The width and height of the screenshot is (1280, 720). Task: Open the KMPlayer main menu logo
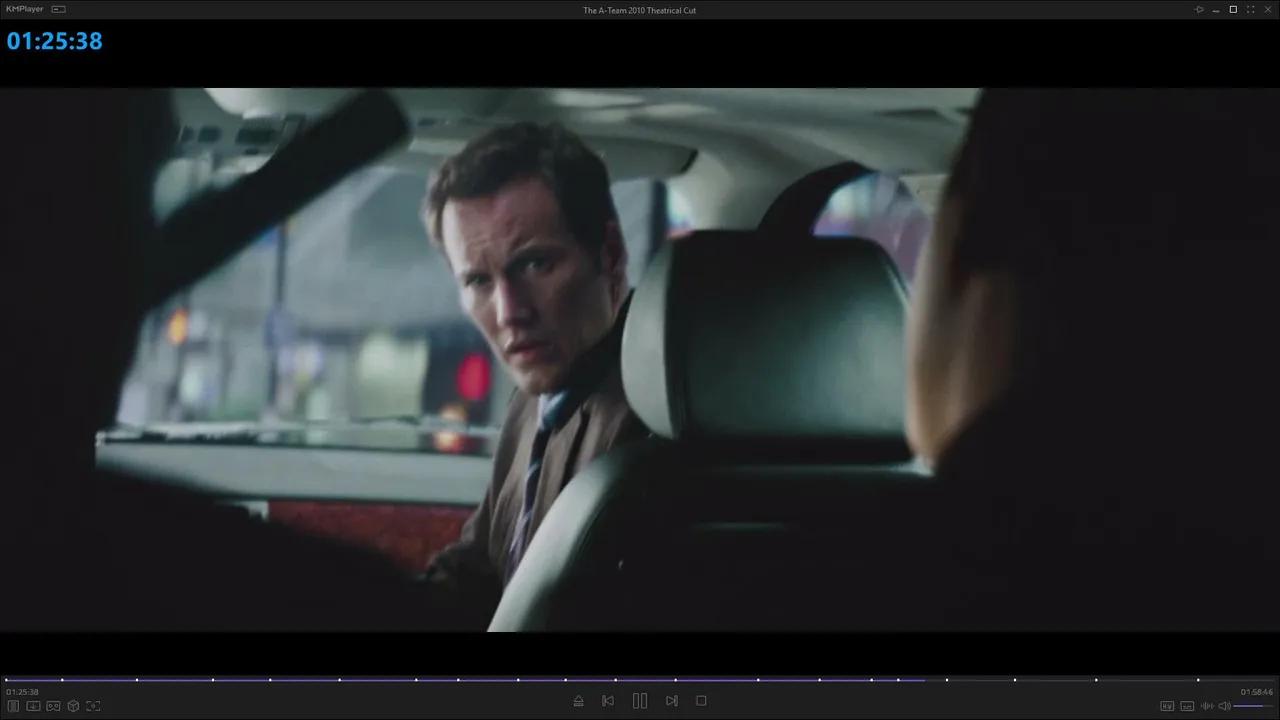point(25,9)
